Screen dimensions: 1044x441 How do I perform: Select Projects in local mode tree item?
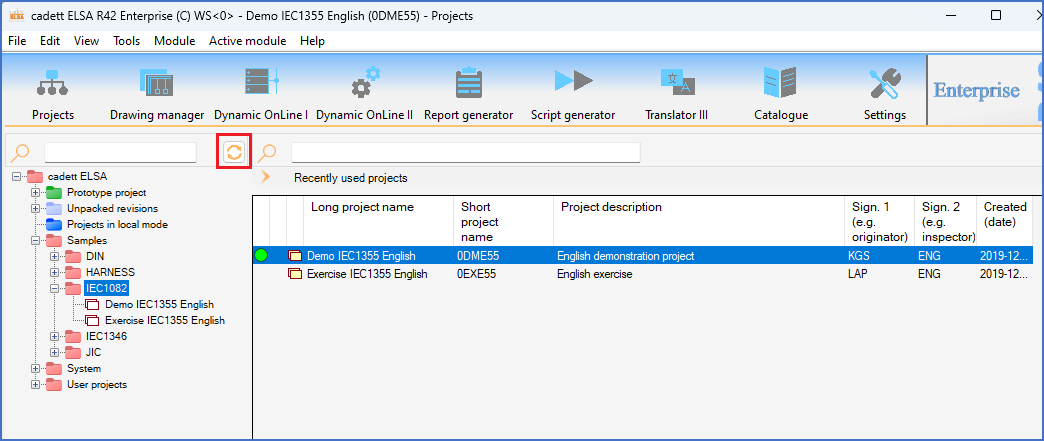point(117,224)
